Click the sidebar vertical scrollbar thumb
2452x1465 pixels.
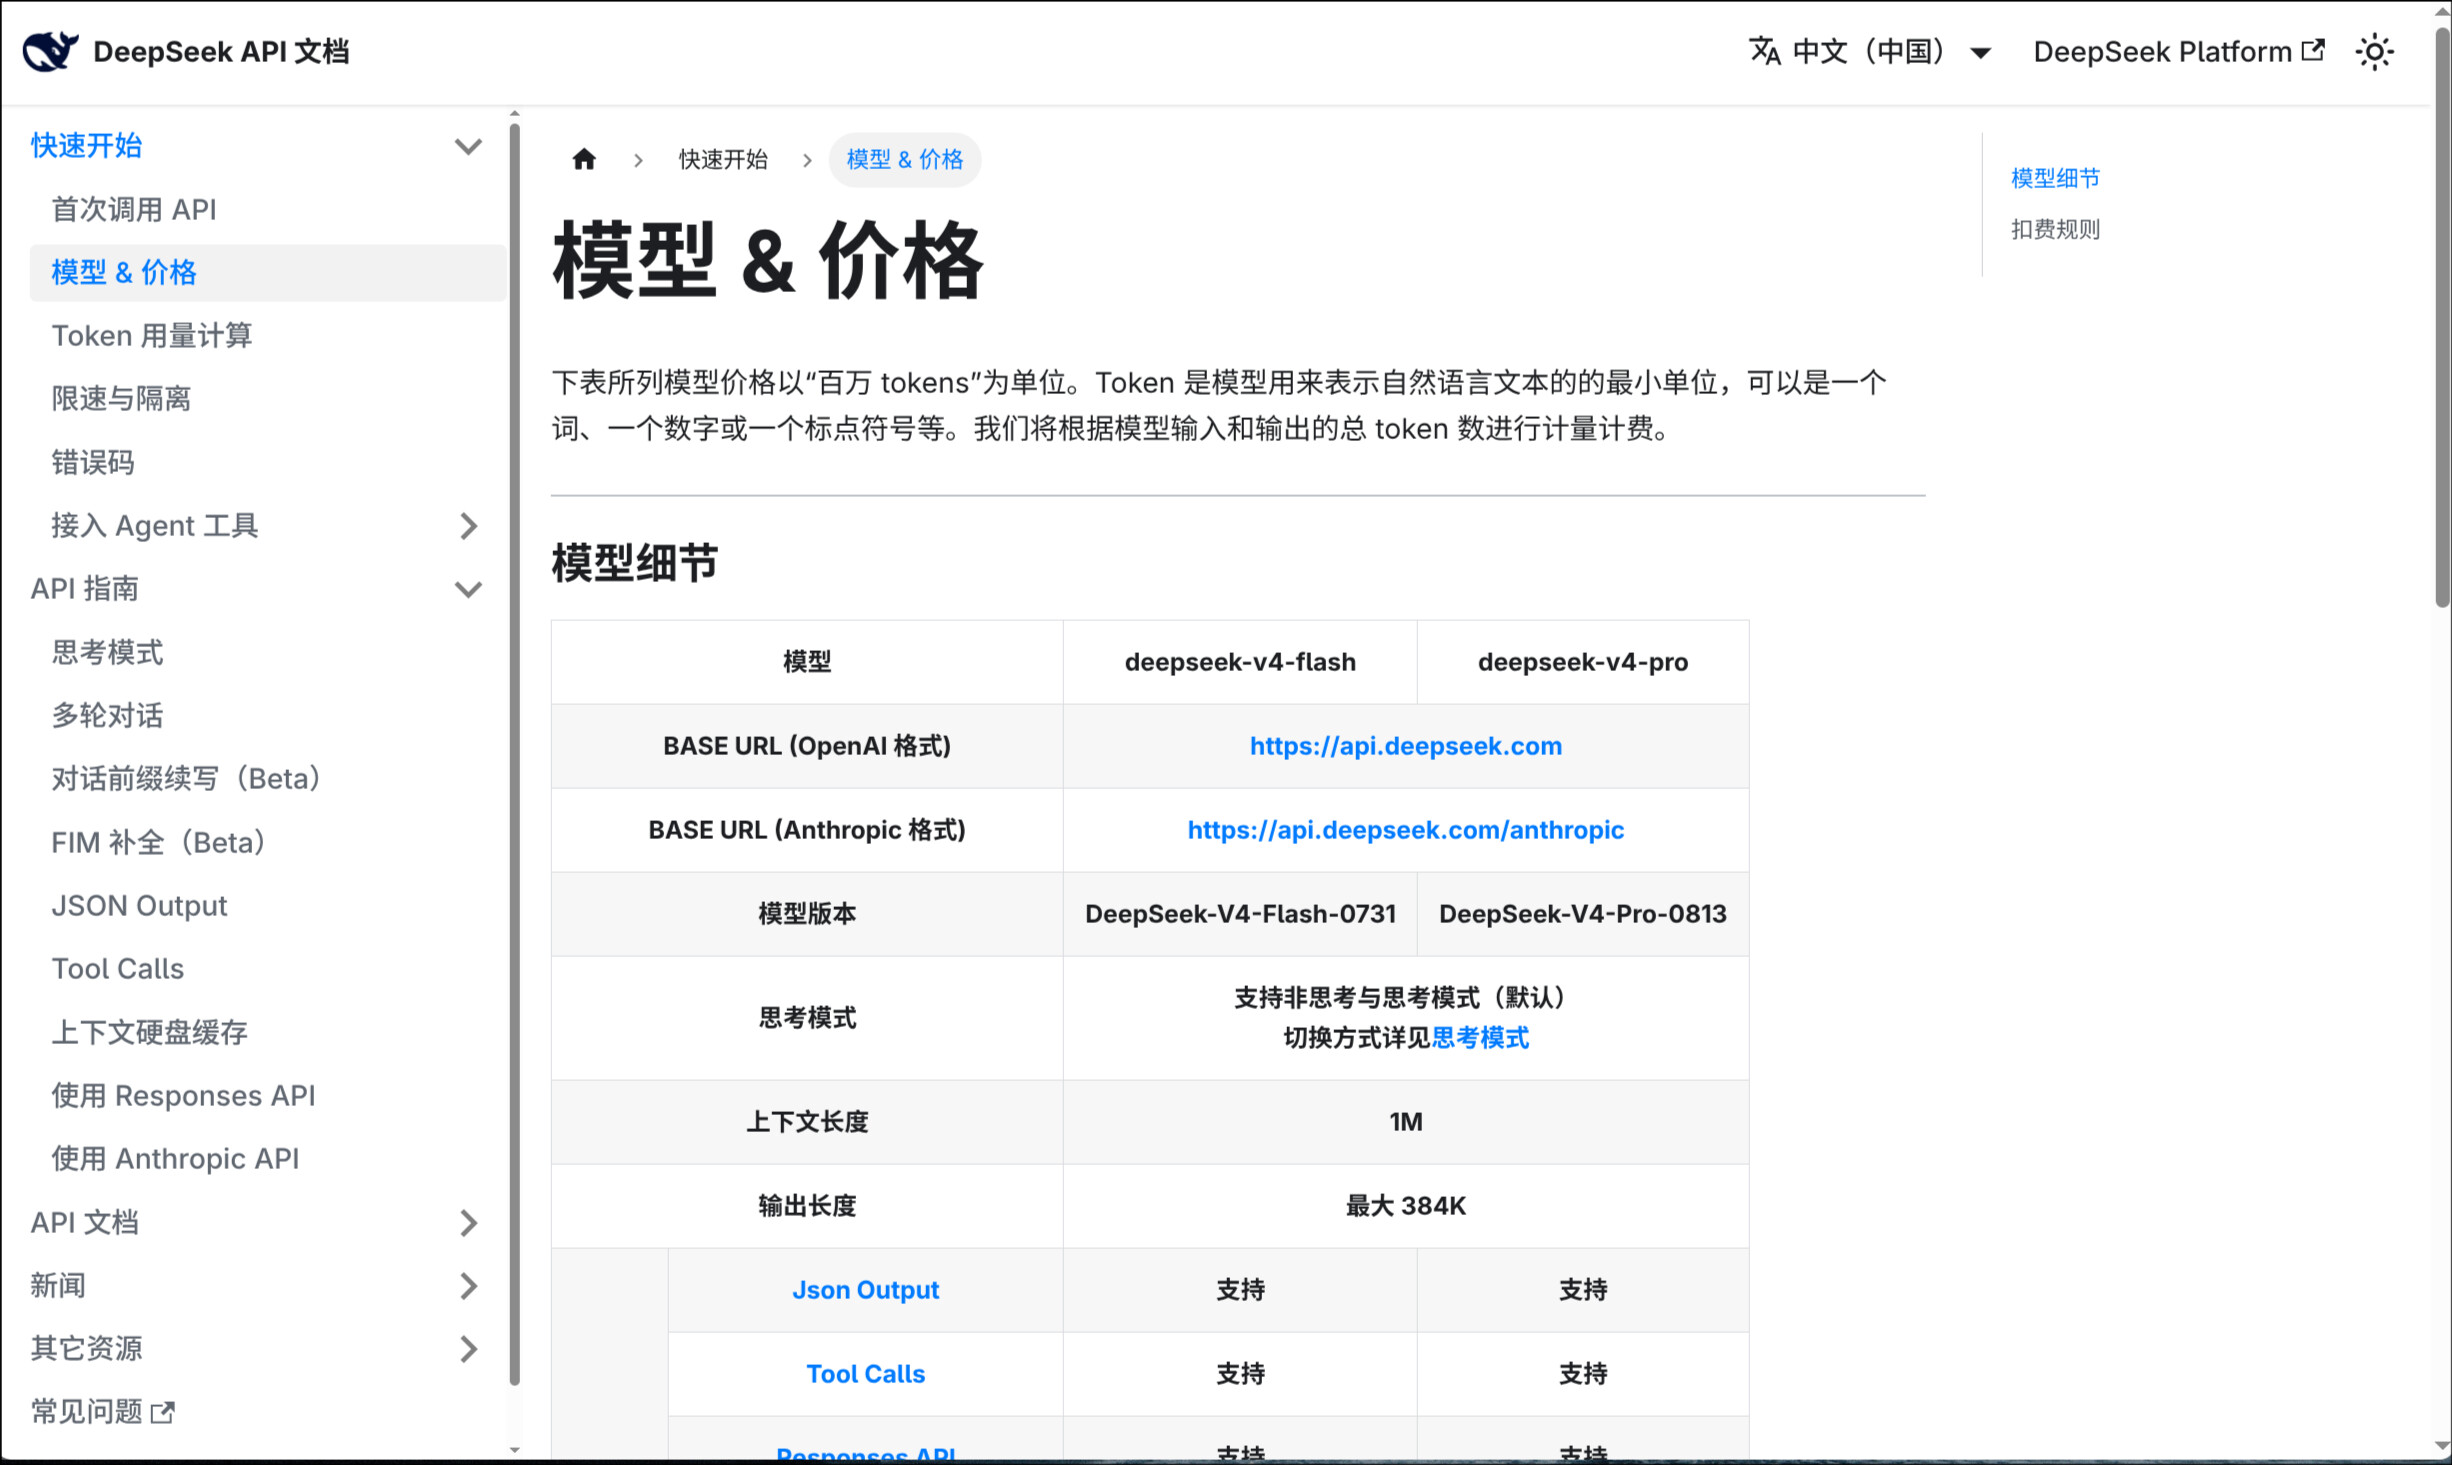click(x=514, y=754)
